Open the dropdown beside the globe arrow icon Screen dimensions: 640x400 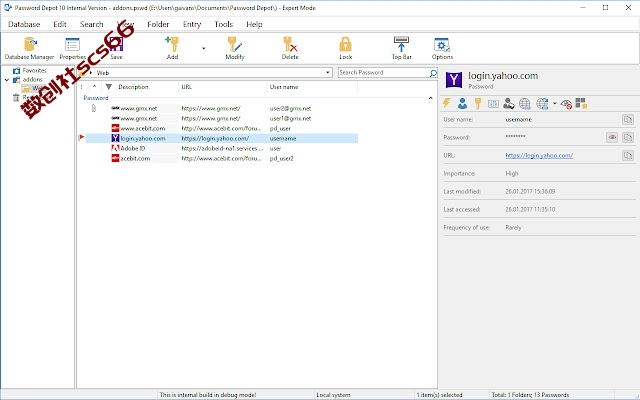[x=554, y=104]
